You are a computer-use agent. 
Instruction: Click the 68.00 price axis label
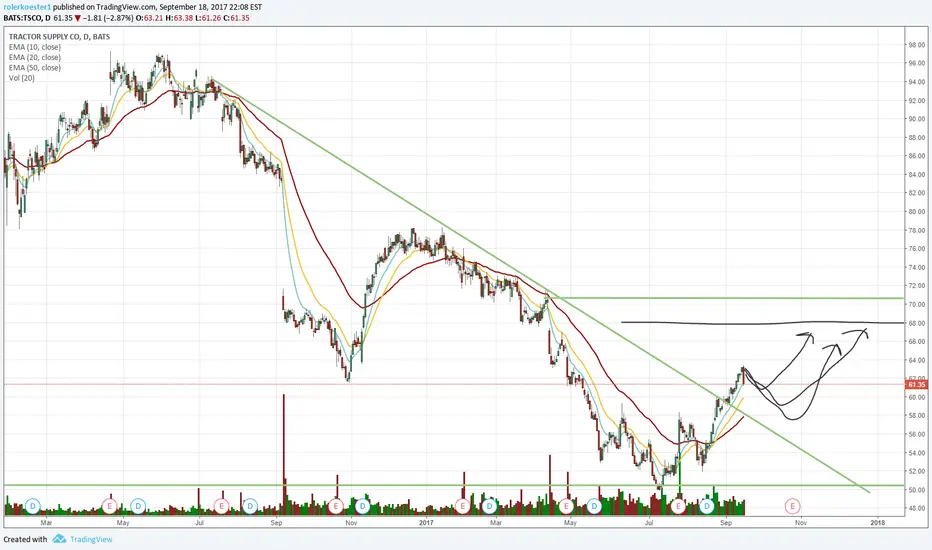(x=916, y=323)
